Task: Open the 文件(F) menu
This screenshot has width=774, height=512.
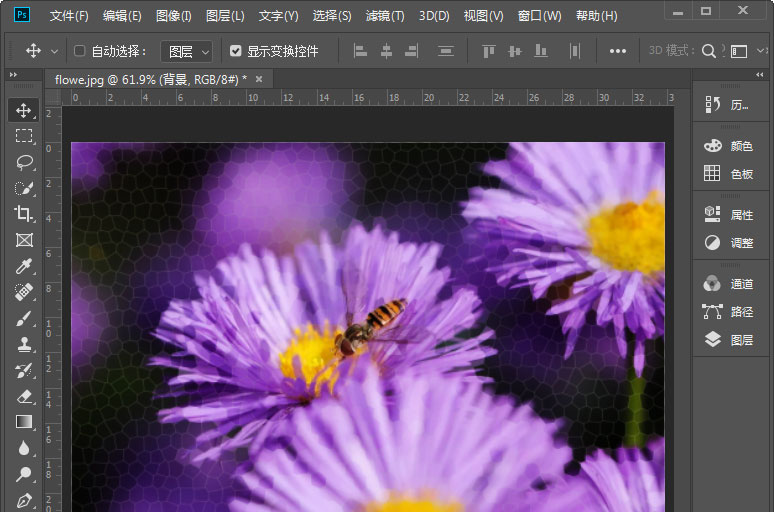Action: [x=69, y=16]
